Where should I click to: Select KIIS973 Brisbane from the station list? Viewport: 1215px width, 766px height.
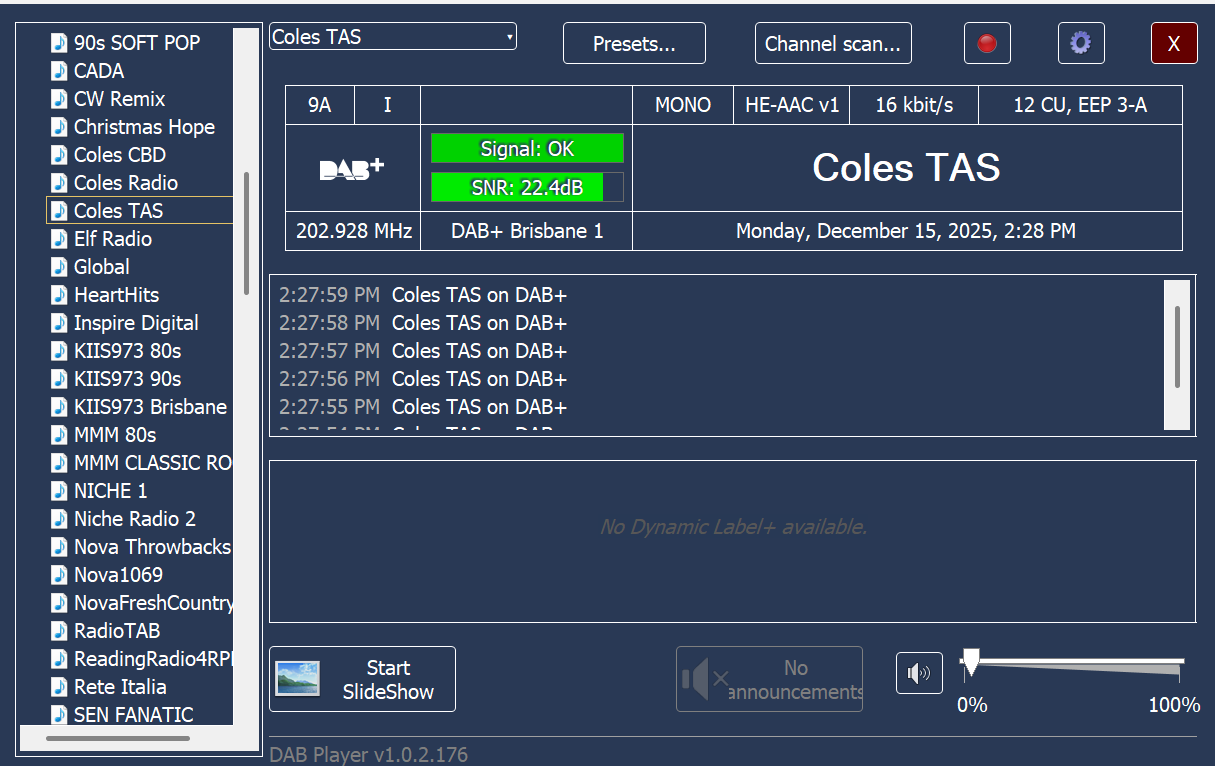pos(150,407)
